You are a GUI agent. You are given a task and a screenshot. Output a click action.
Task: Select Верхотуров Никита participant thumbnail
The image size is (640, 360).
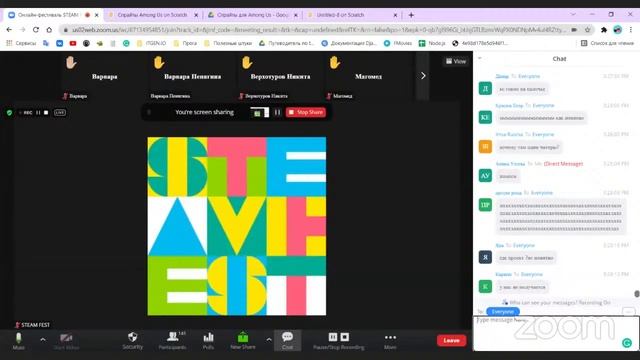[x=280, y=76]
